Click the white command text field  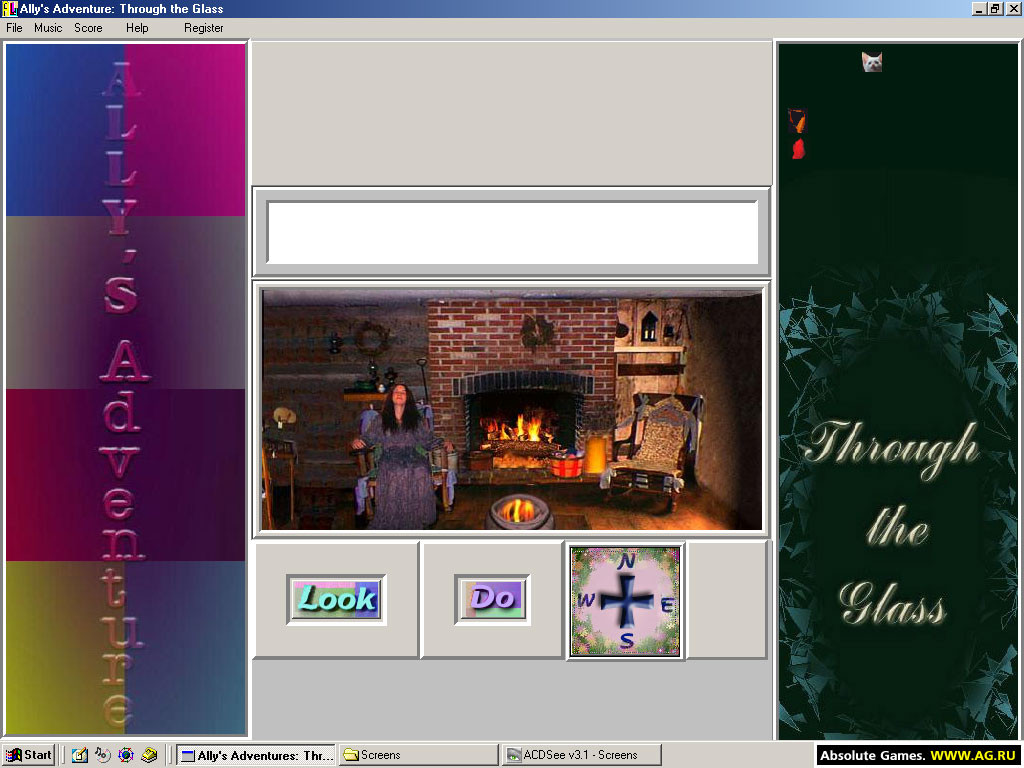click(x=512, y=232)
